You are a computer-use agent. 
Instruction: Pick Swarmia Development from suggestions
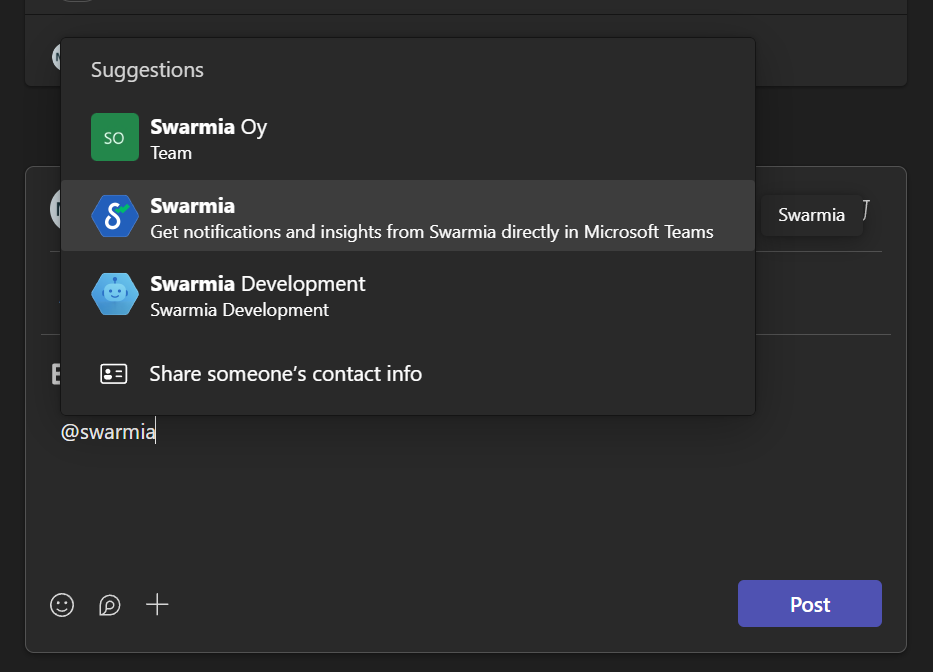click(258, 284)
